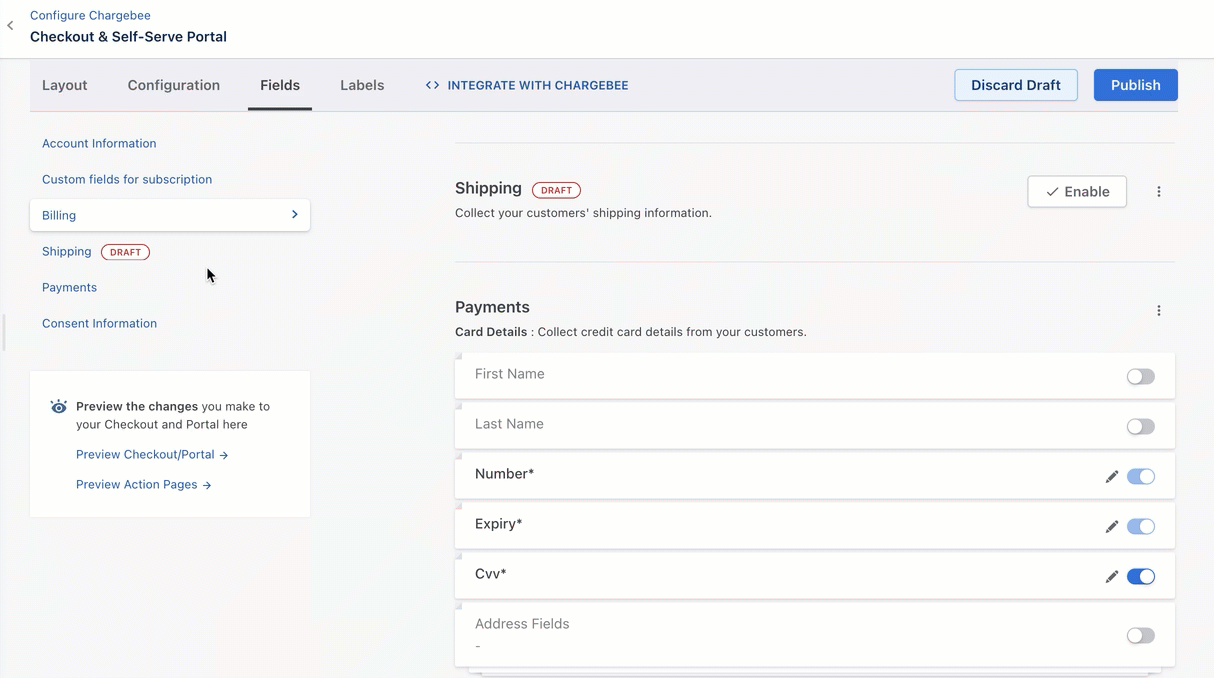
Task: Click the eye icon beside Preview the changes
Action: pyautogui.click(x=59, y=407)
